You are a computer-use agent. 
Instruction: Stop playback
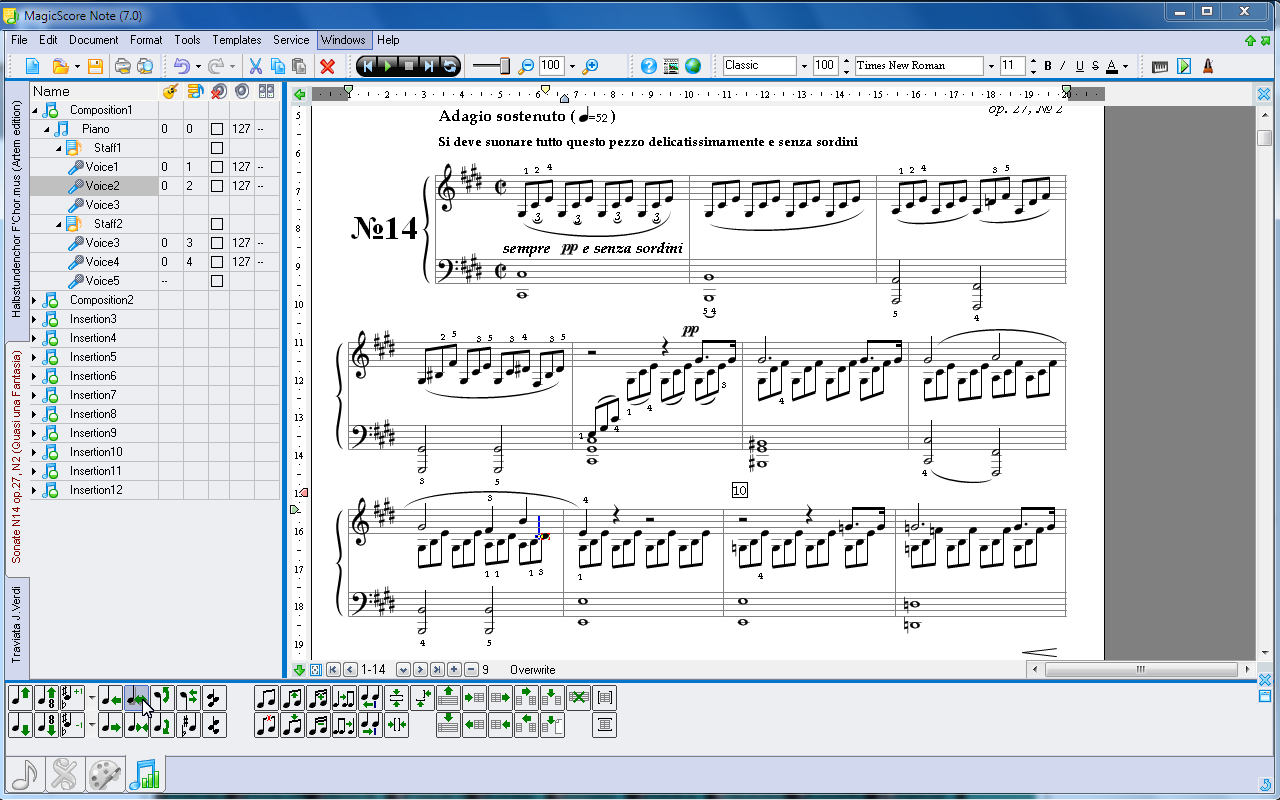[x=409, y=66]
